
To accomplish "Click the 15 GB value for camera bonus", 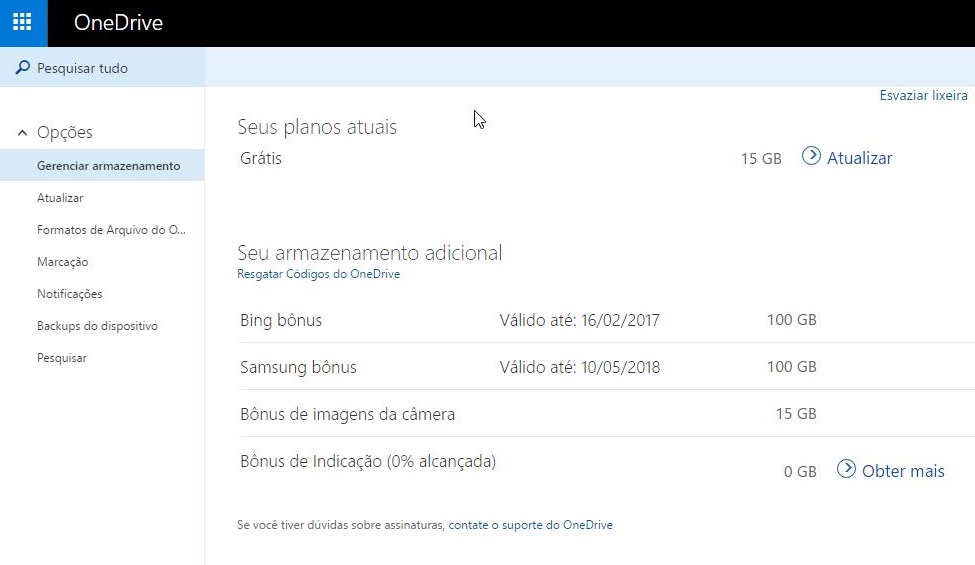I will (x=796, y=414).
